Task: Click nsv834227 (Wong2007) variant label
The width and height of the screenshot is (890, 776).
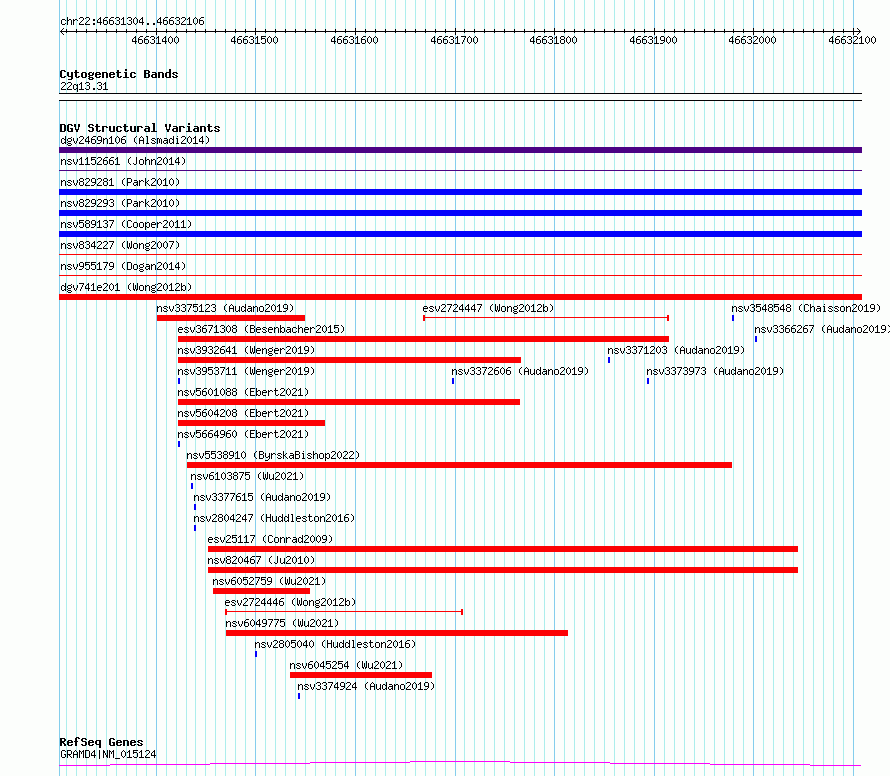Action: (x=120, y=245)
